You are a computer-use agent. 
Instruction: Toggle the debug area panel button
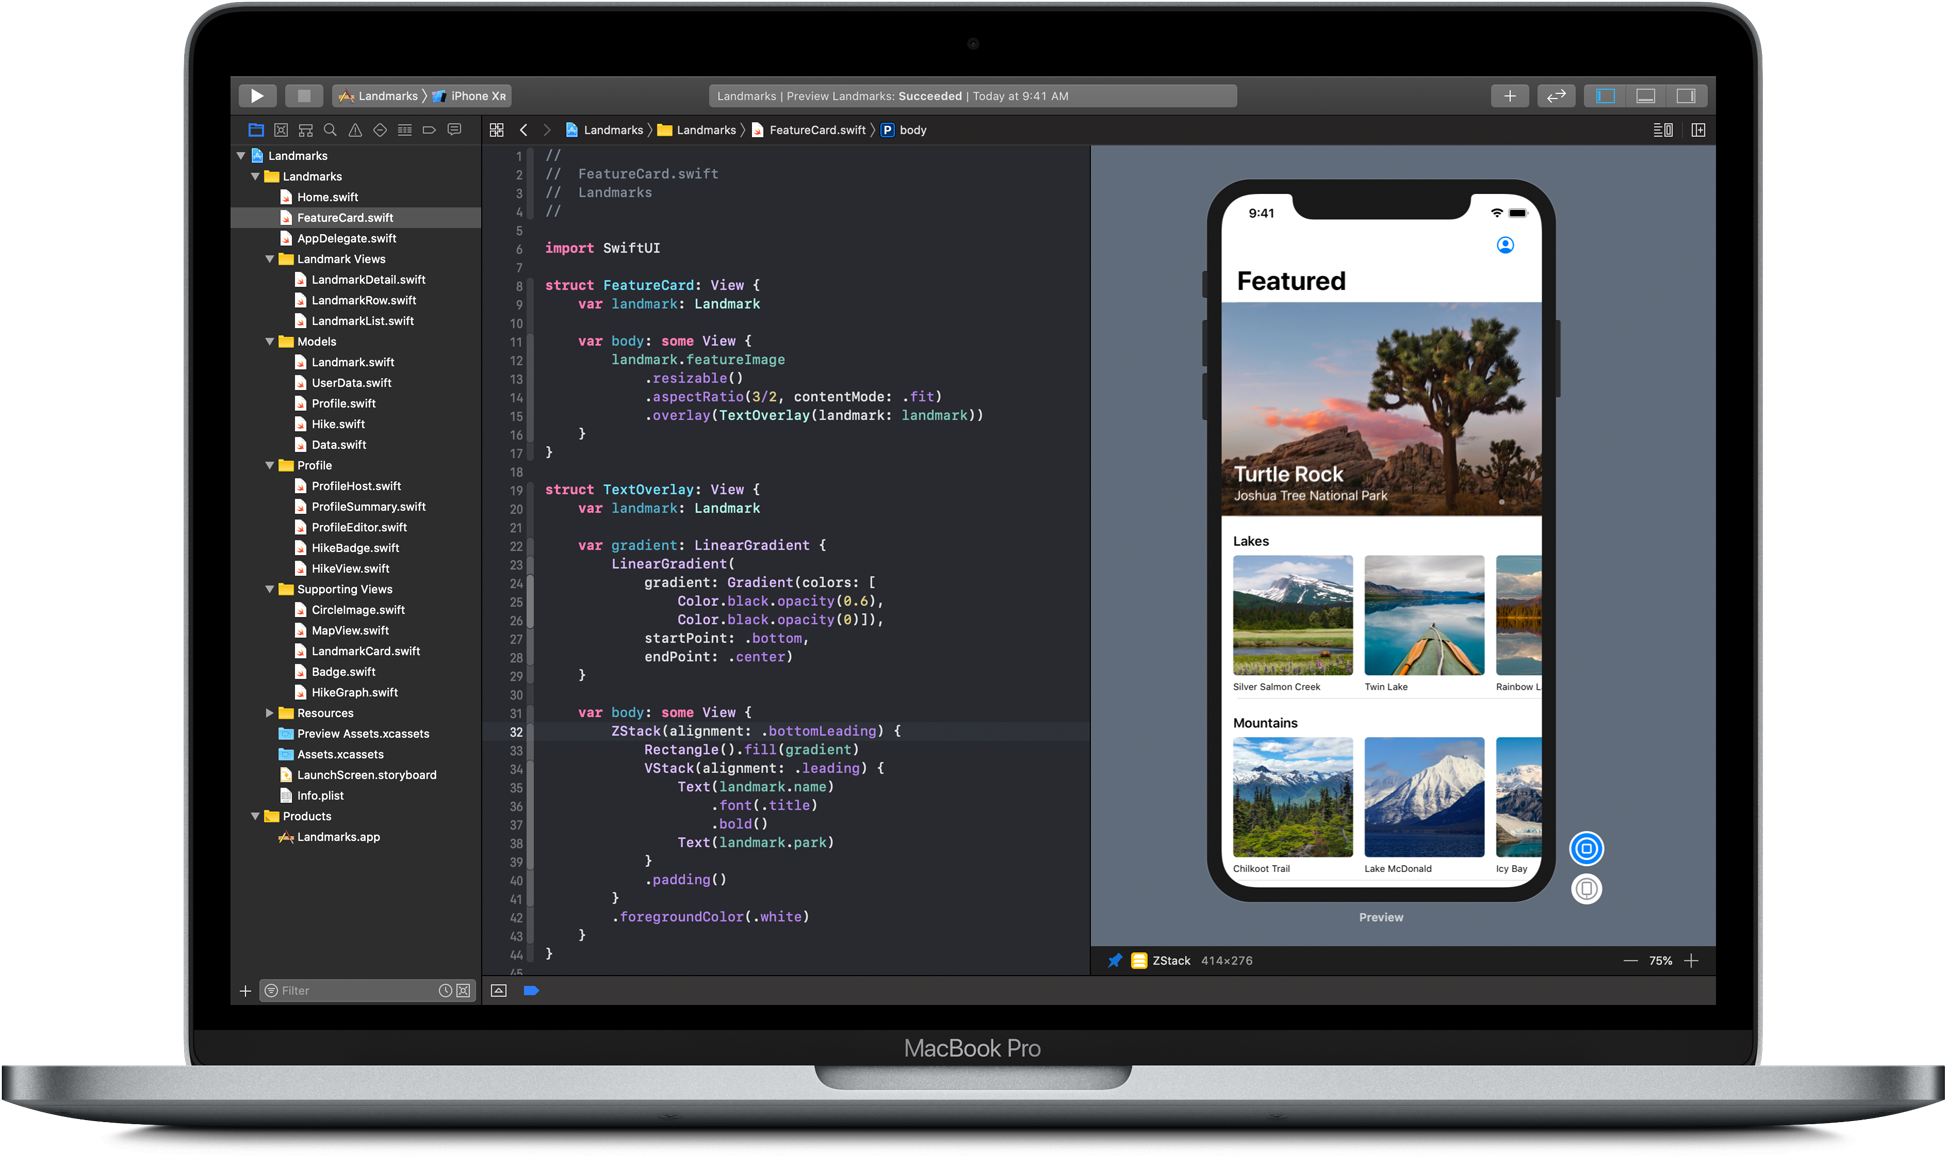point(1646,96)
